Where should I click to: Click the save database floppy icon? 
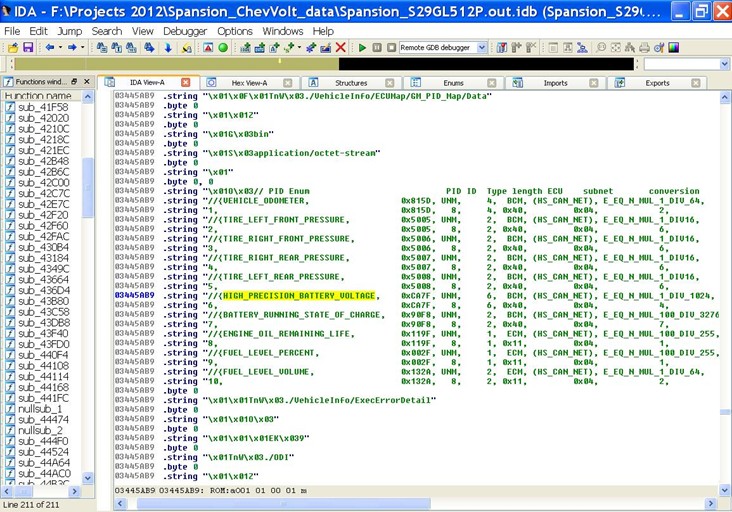point(28,47)
